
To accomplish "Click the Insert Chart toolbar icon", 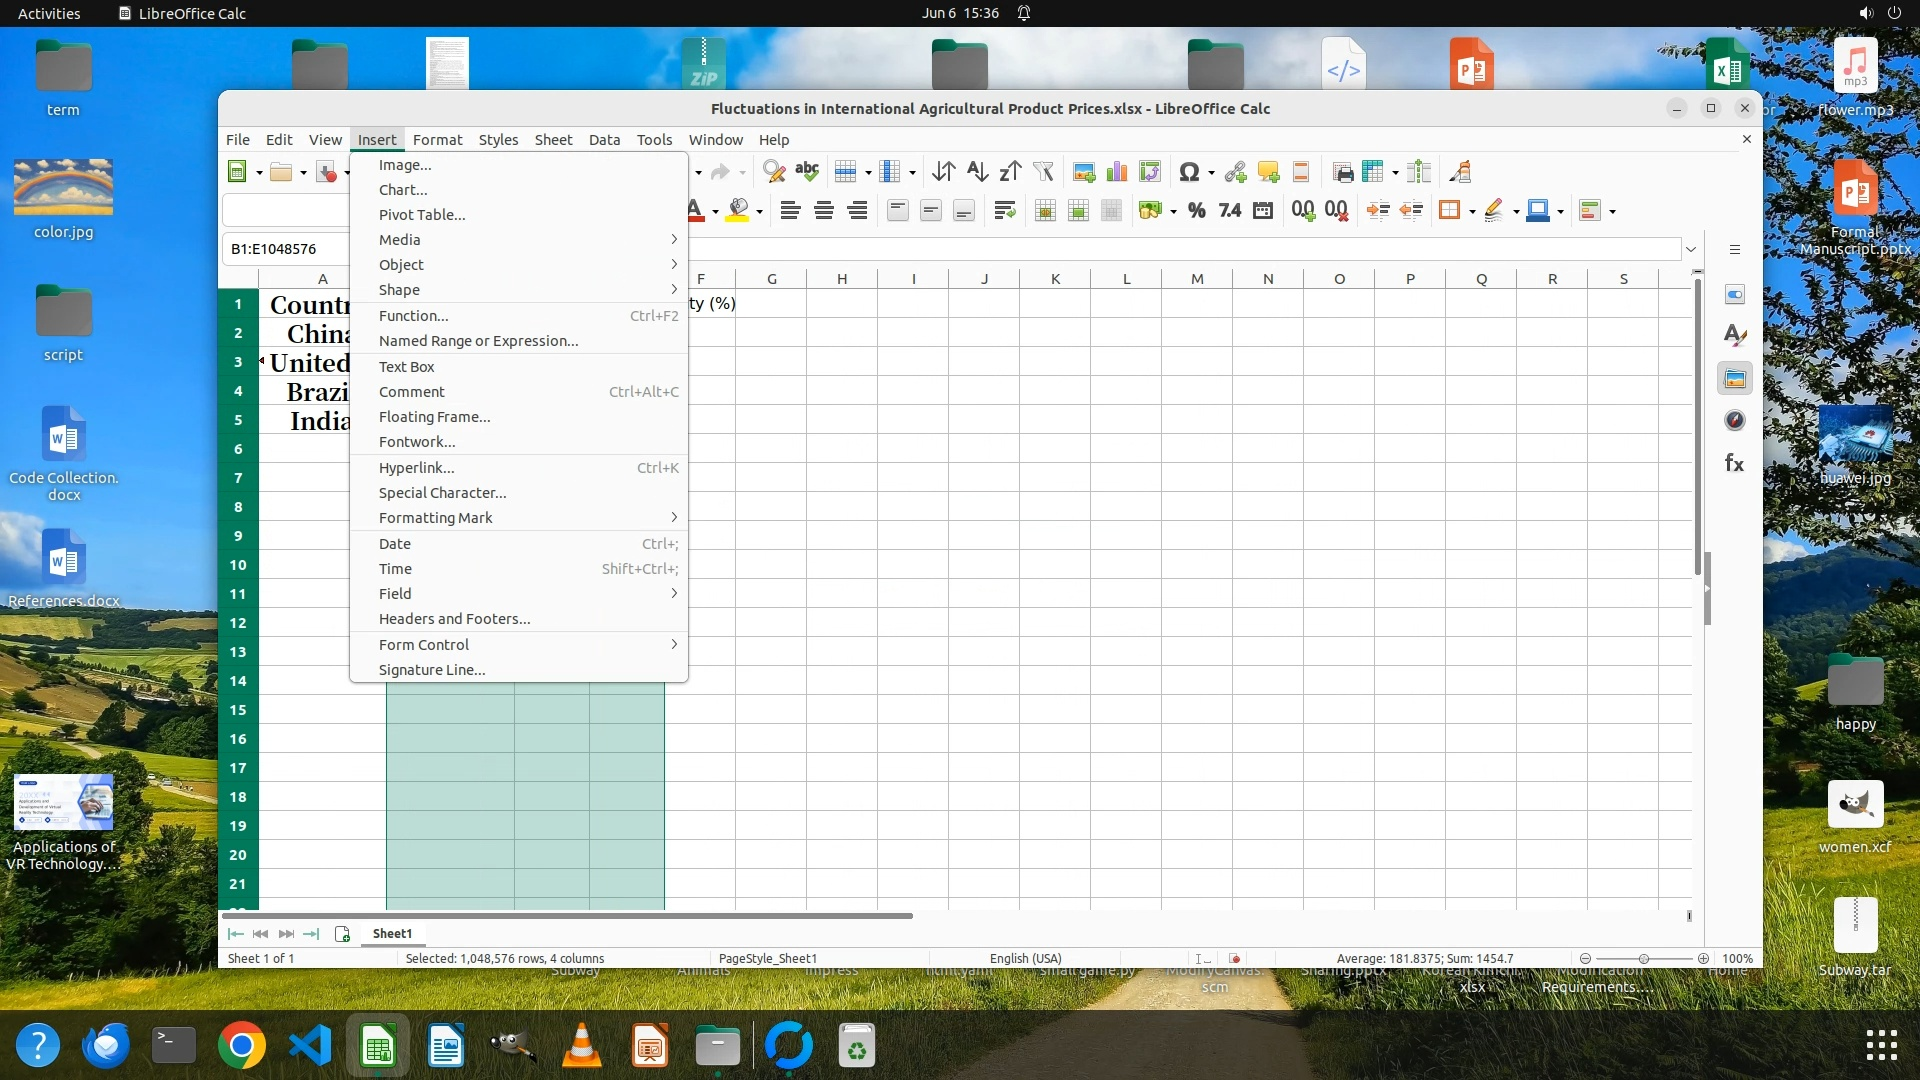I will point(1117,172).
